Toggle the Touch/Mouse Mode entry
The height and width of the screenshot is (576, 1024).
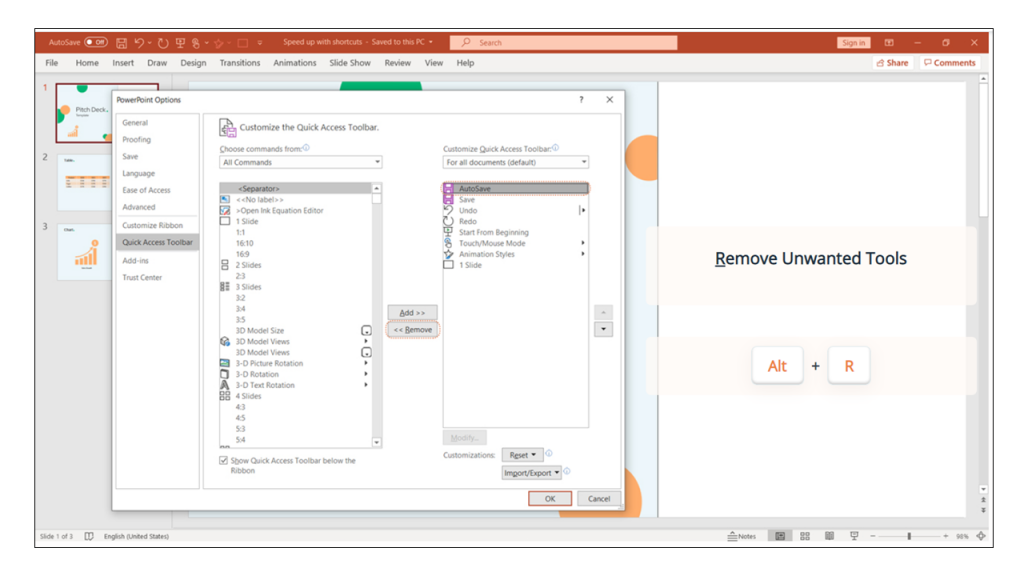click(491, 242)
